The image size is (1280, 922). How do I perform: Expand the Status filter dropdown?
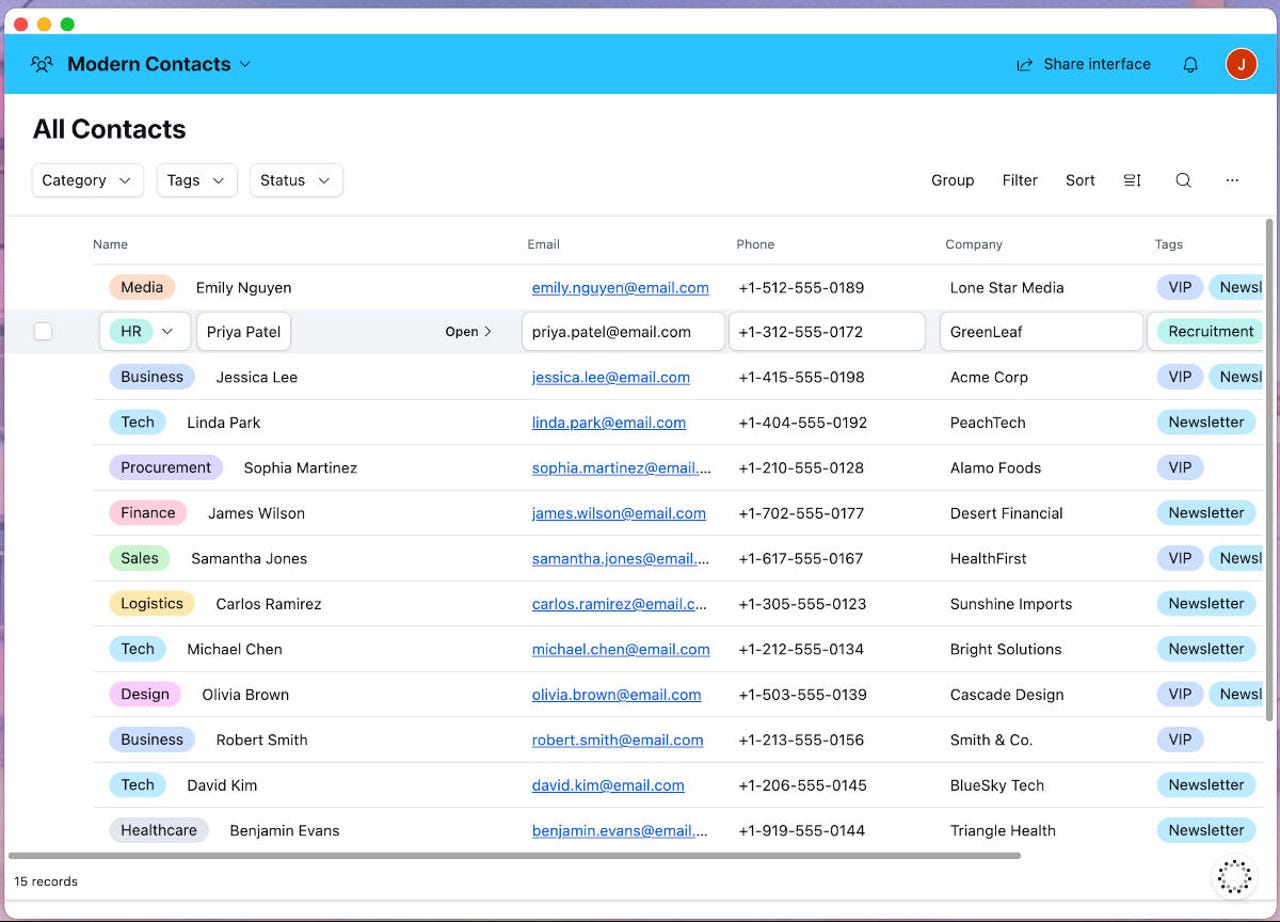tap(296, 180)
